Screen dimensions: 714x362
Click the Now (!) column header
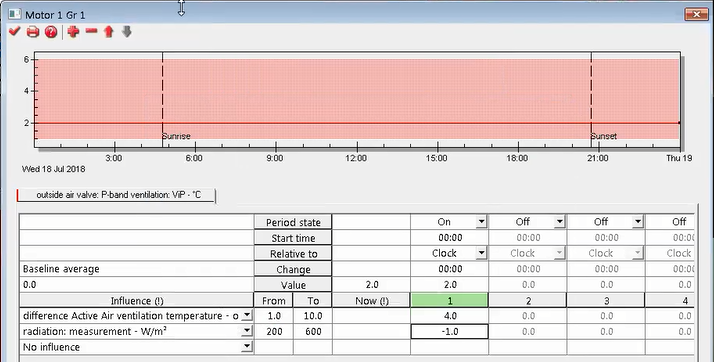pos(372,301)
